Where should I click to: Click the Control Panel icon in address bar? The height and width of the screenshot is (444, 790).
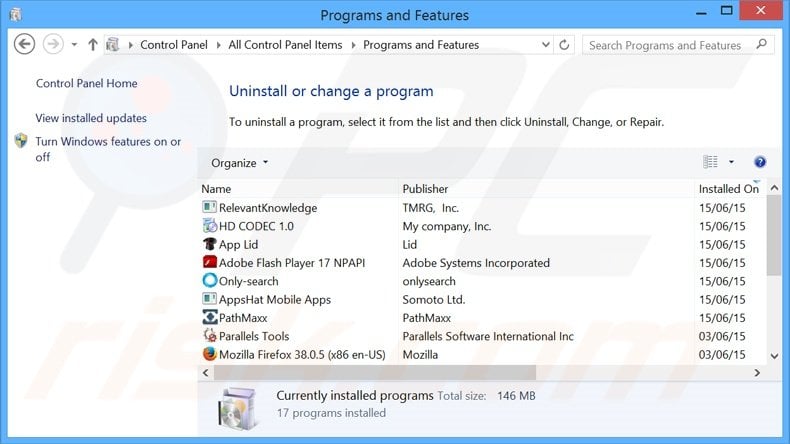click(x=112, y=44)
